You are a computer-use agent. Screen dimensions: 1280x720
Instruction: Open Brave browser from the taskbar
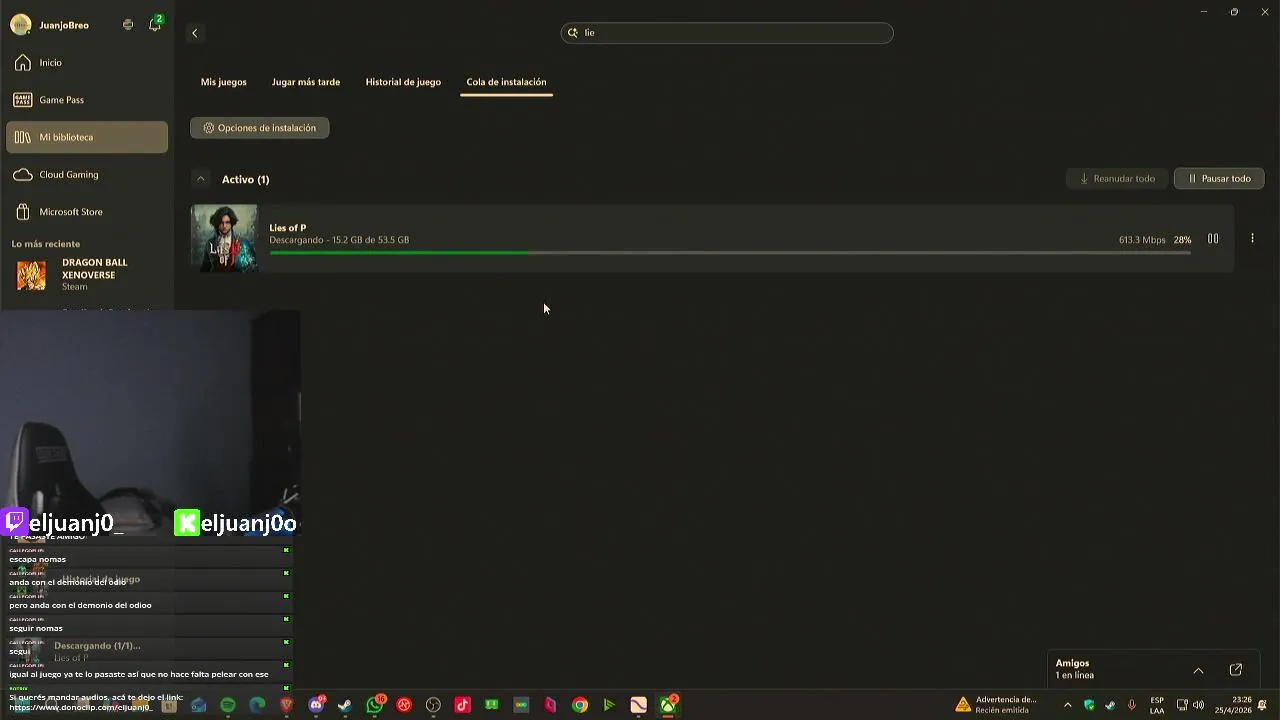coord(287,705)
